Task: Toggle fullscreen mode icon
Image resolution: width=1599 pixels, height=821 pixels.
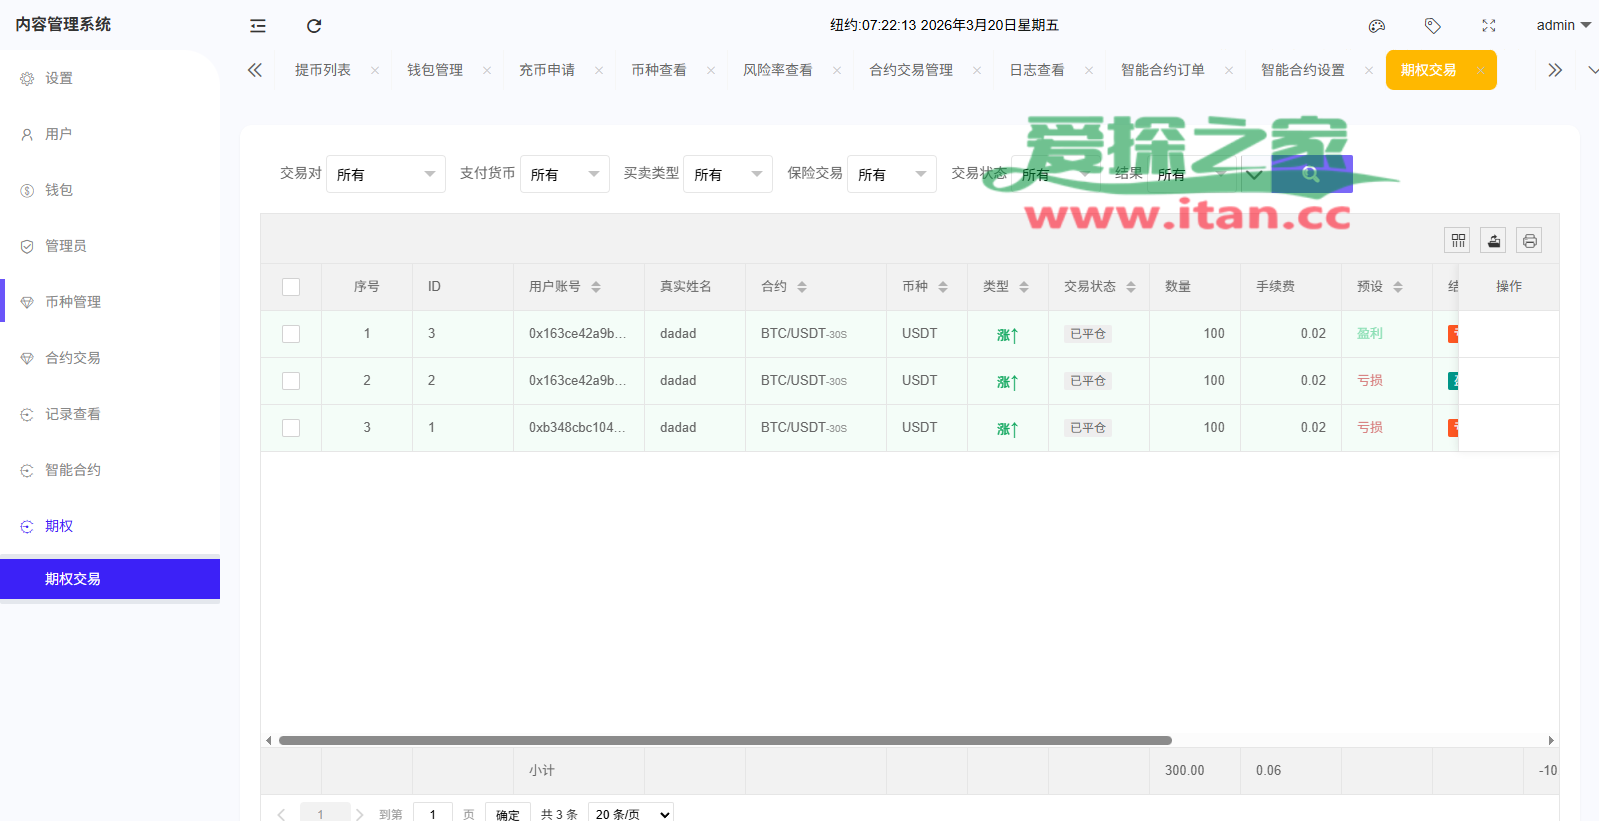Action: (x=1489, y=26)
